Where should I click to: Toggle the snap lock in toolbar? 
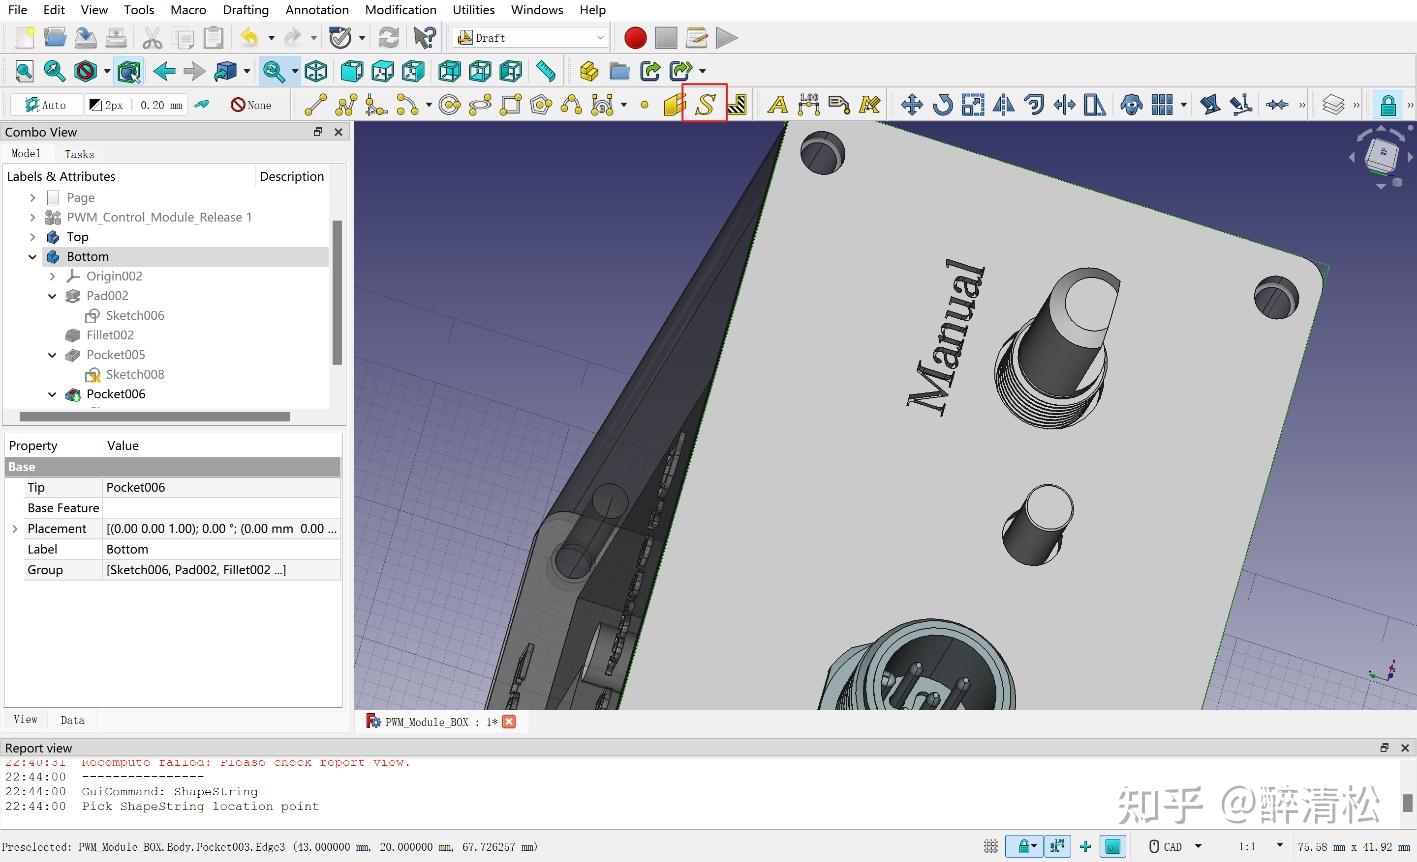click(x=1388, y=104)
